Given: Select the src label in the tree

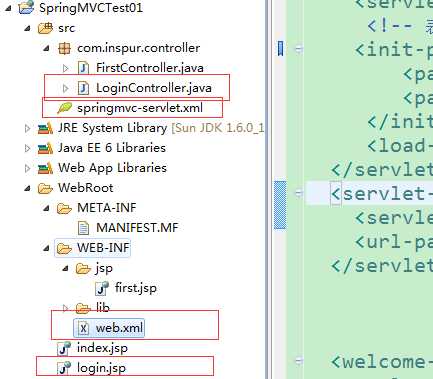Looking at the screenshot, I should point(66,28).
